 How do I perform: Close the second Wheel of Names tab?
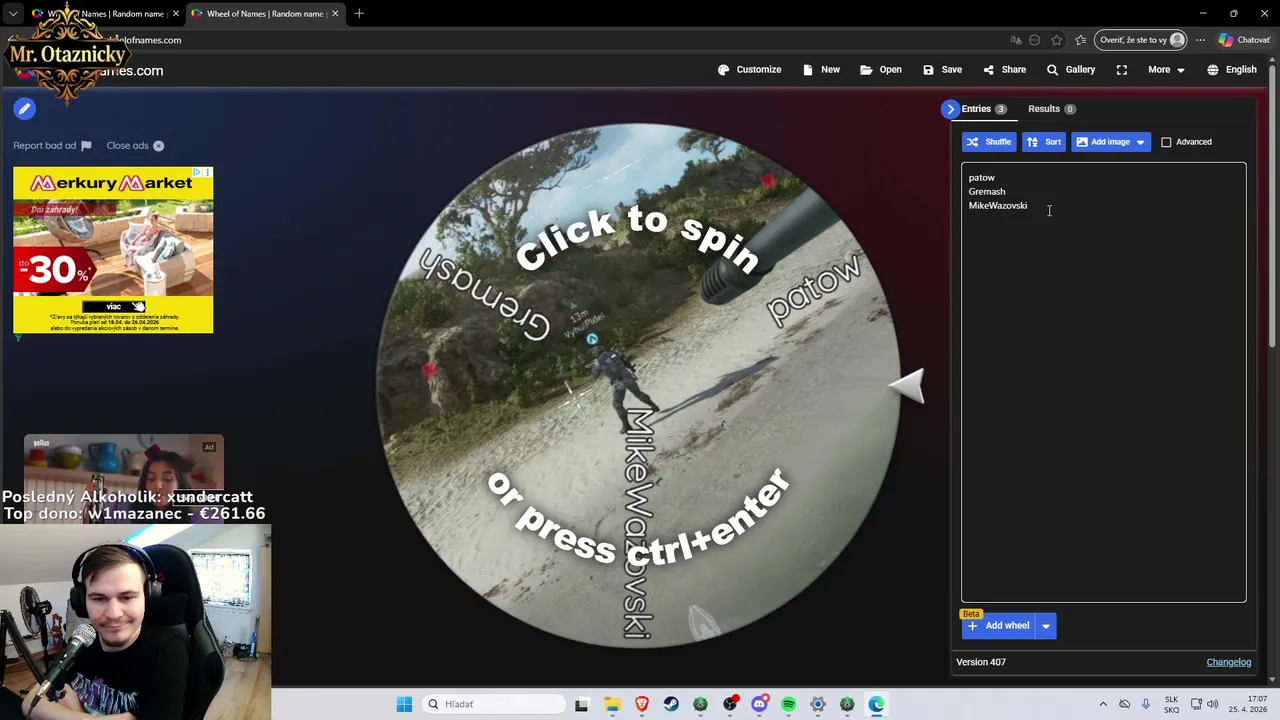(335, 14)
